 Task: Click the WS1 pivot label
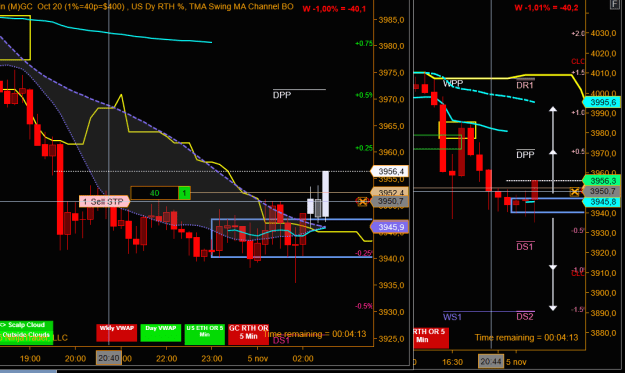(x=452, y=317)
